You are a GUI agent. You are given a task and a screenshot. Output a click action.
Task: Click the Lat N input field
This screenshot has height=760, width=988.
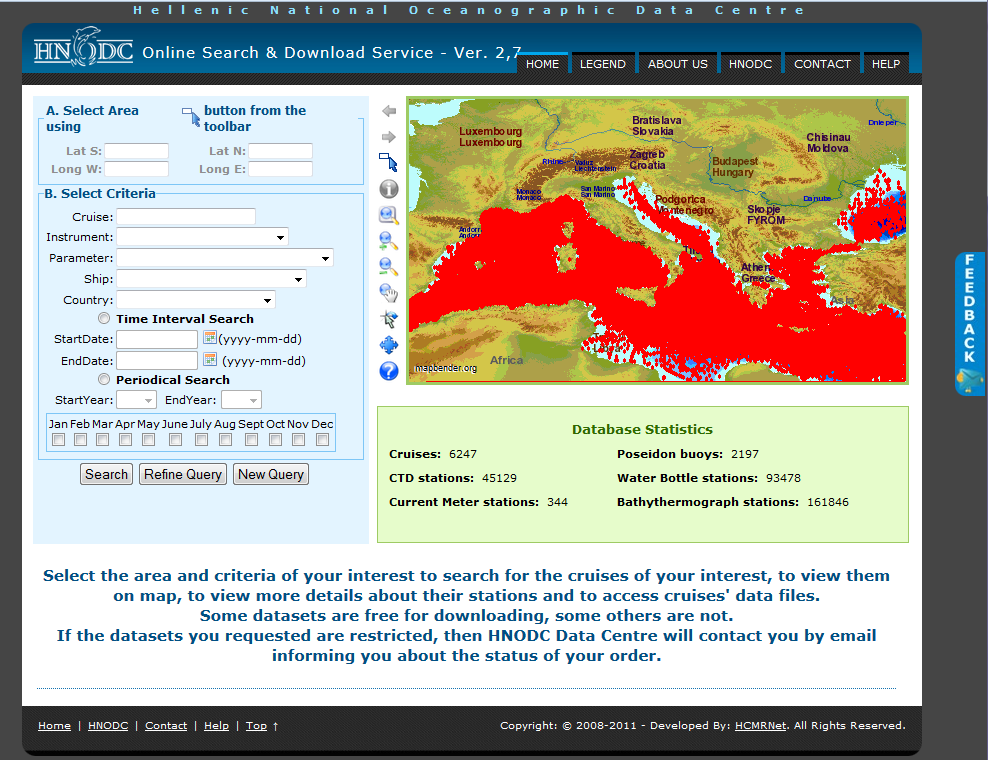[x=280, y=151]
